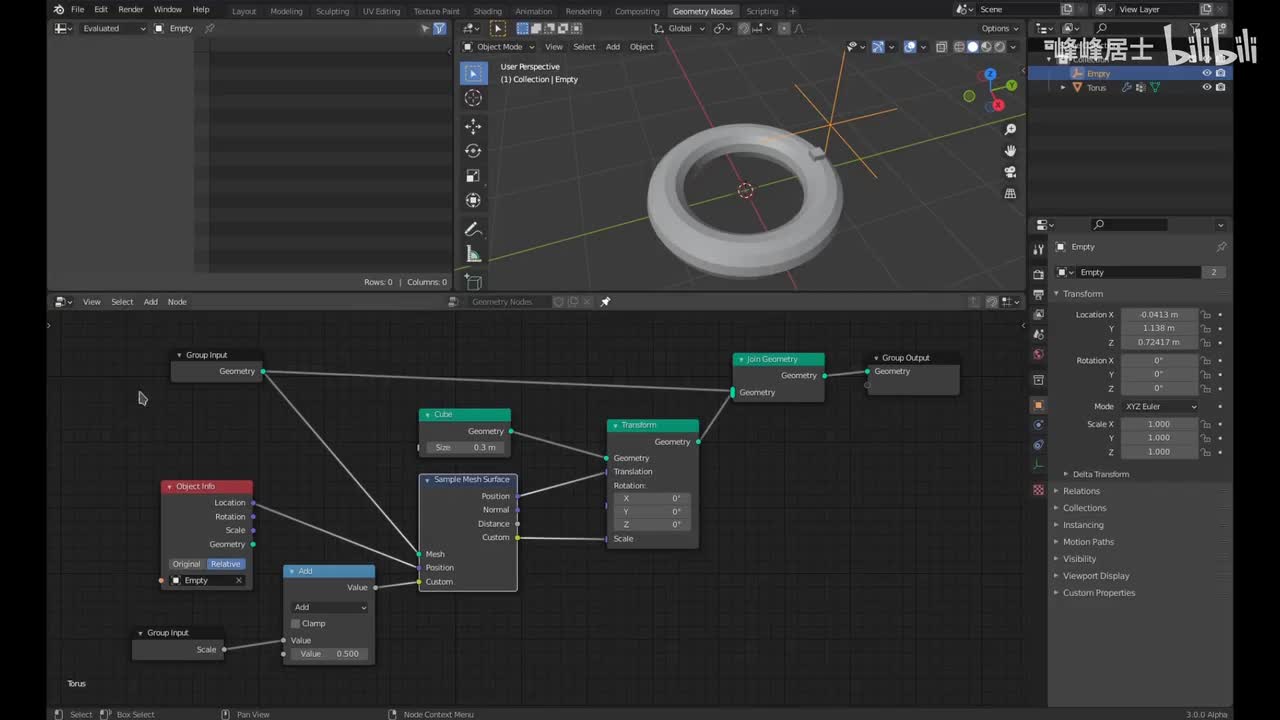Screen dimensions: 1280x720
Task: Open the Add operation dropdown in math node
Action: pyautogui.click(x=330, y=607)
